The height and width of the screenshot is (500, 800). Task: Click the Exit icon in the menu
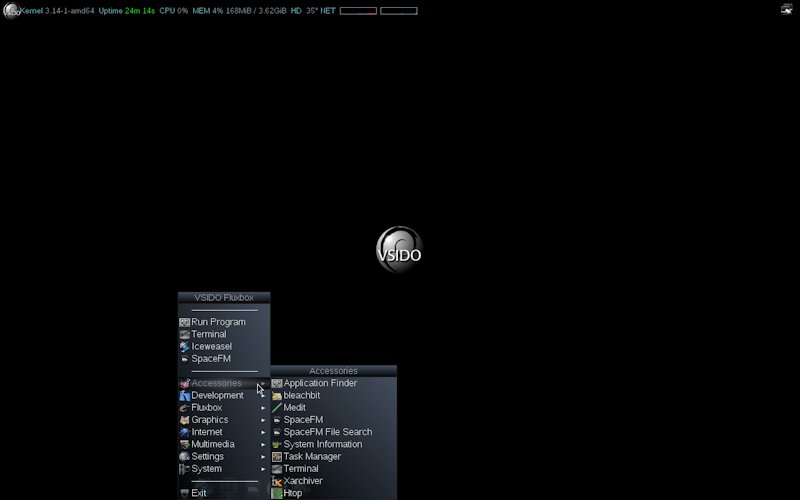(x=184, y=493)
